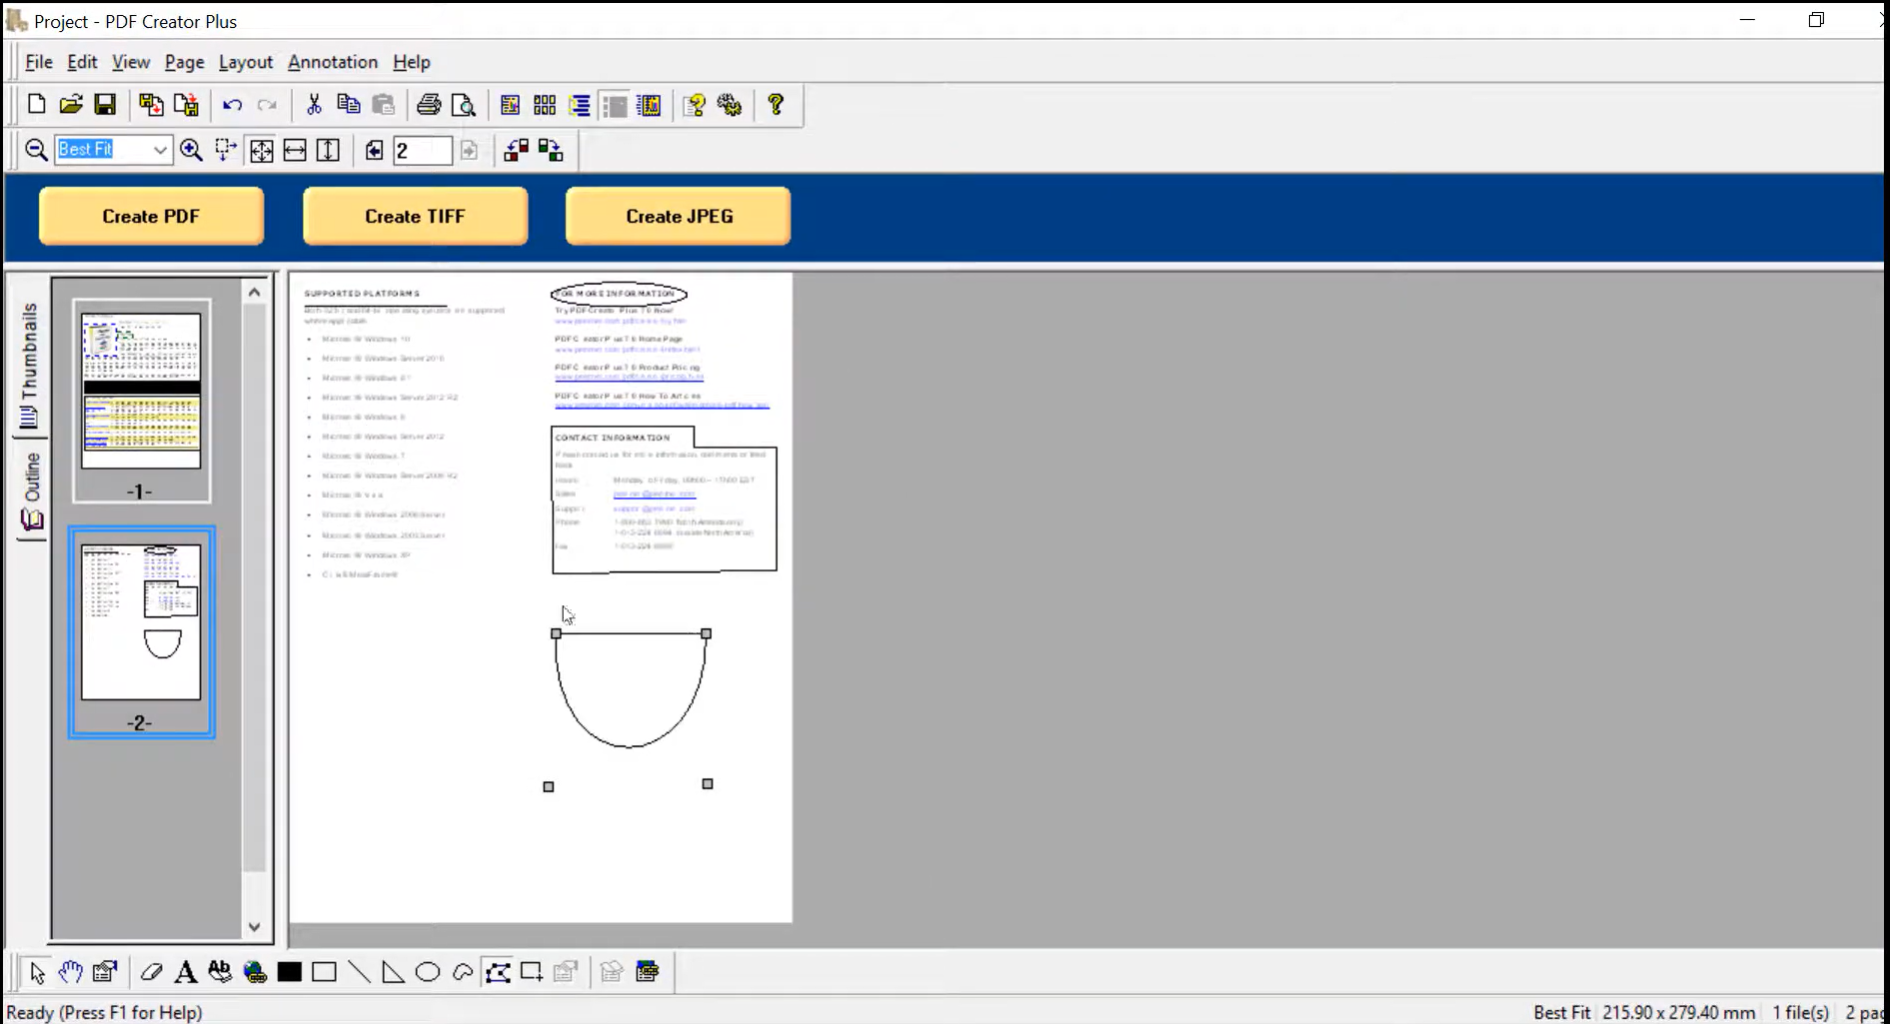
Task: Save the project with the floppy disk icon
Action: pos(105,105)
